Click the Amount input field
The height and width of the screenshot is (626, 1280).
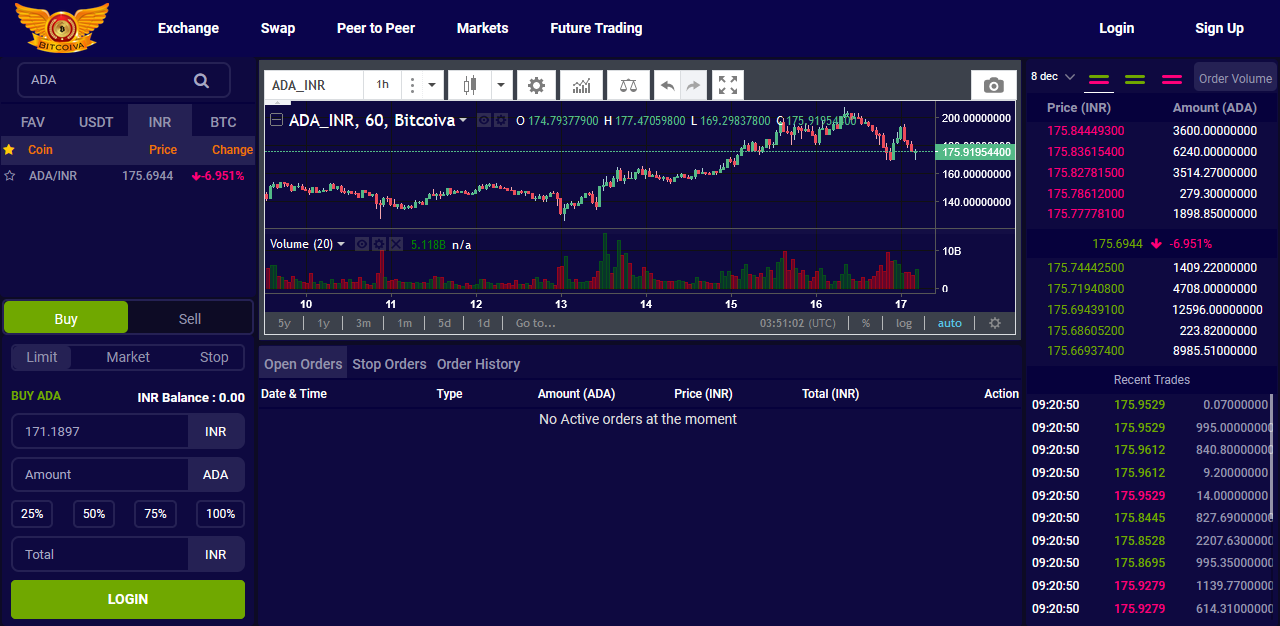100,475
